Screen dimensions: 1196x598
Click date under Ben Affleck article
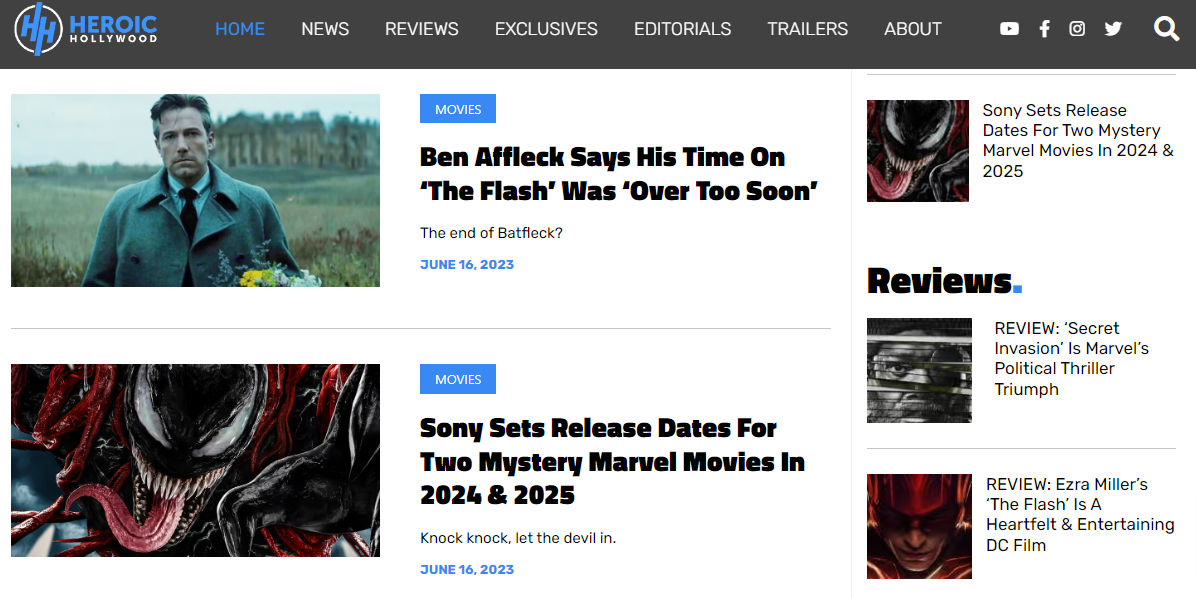point(467,265)
